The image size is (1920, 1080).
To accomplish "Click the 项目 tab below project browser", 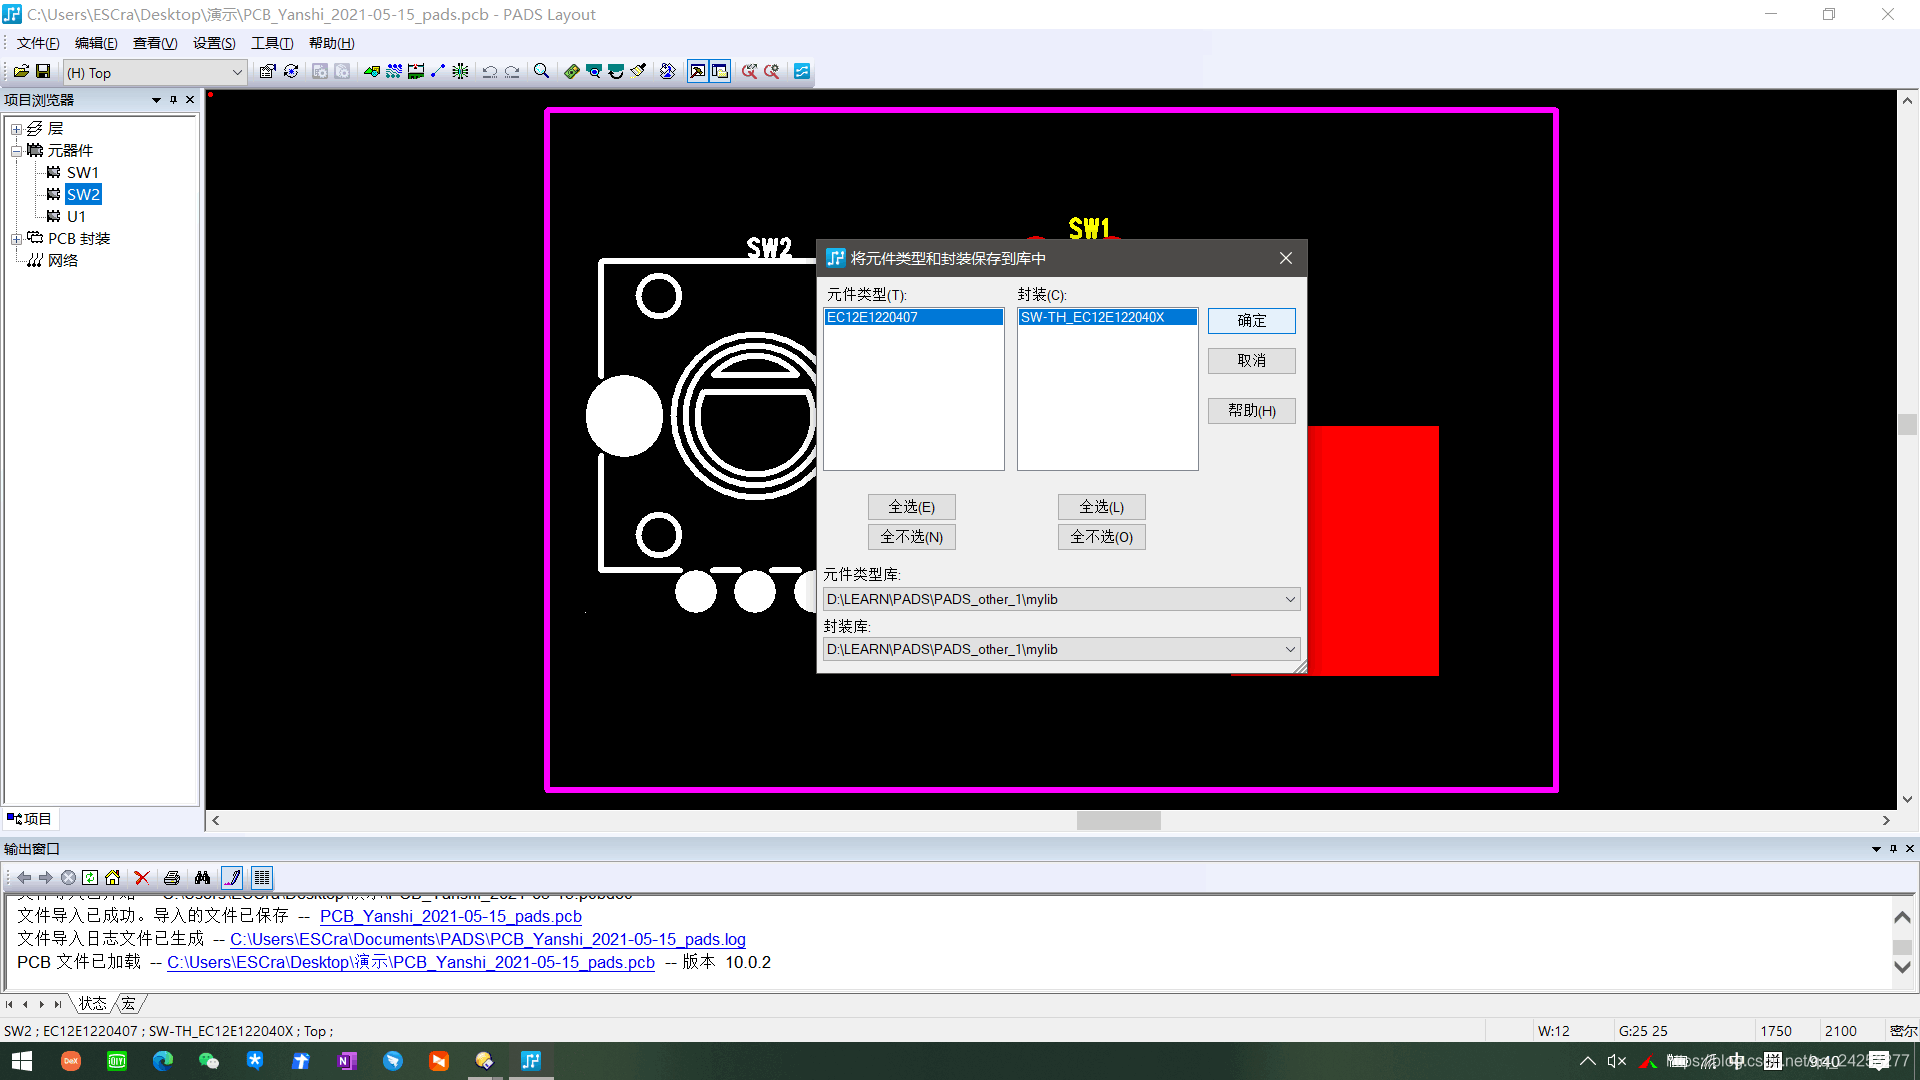I will point(30,819).
